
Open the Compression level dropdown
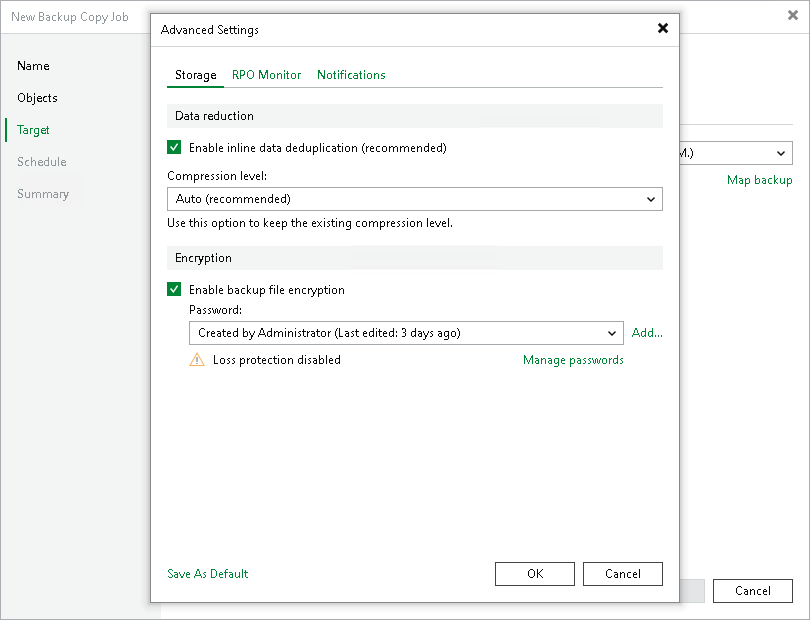pyautogui.click(x=652, y=199)
